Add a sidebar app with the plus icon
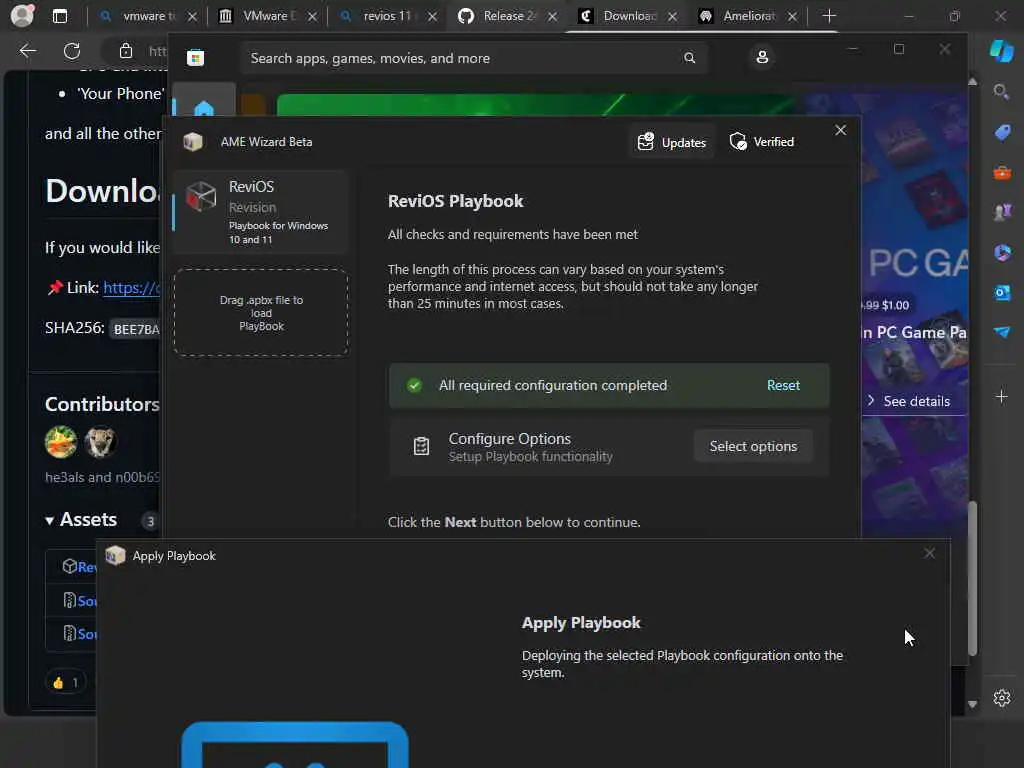 pyautogui.click(x=1001, y=396)
